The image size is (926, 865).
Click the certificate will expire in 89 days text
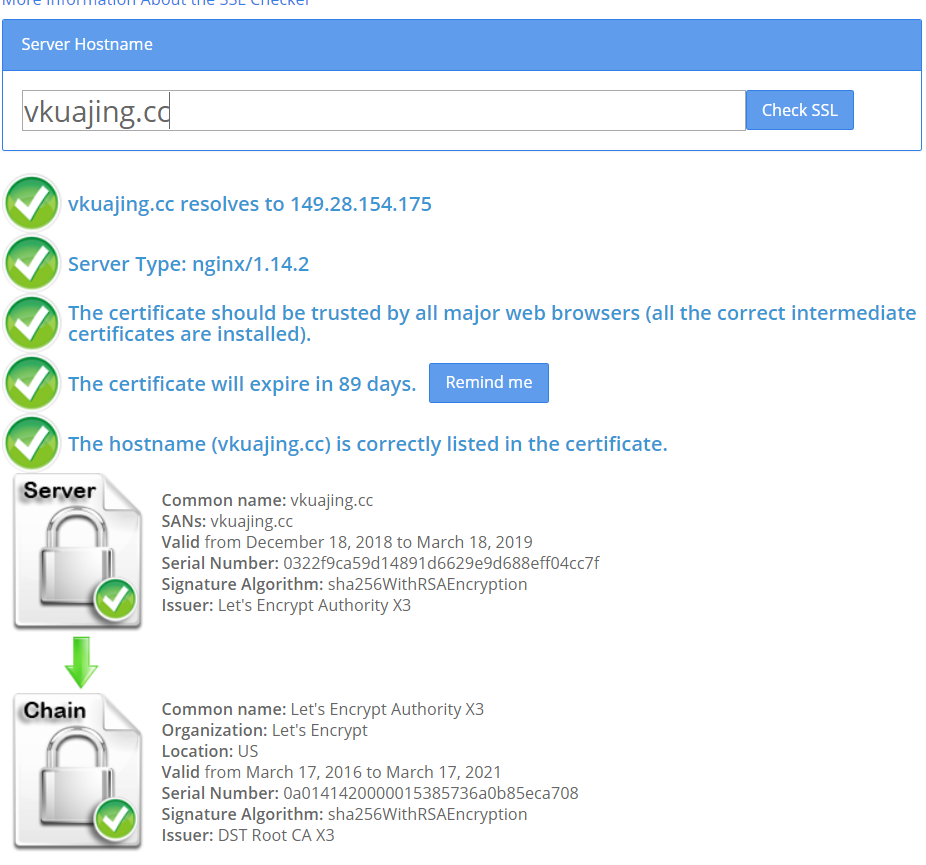tap(241, 384)
